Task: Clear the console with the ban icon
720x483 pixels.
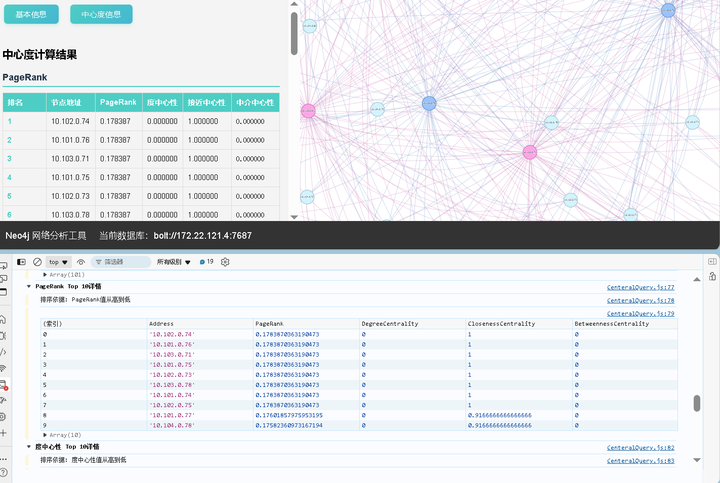Action: tap(37, 262)
